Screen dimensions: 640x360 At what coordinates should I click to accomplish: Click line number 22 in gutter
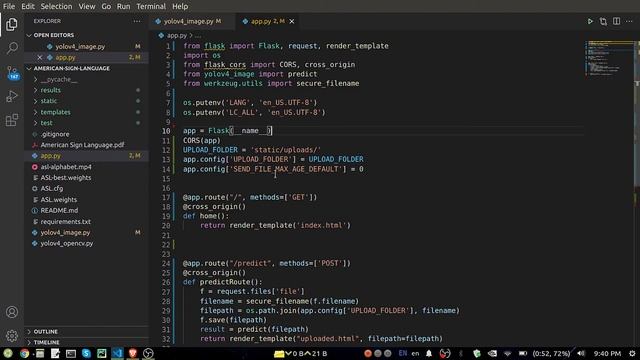coord(166,245)
